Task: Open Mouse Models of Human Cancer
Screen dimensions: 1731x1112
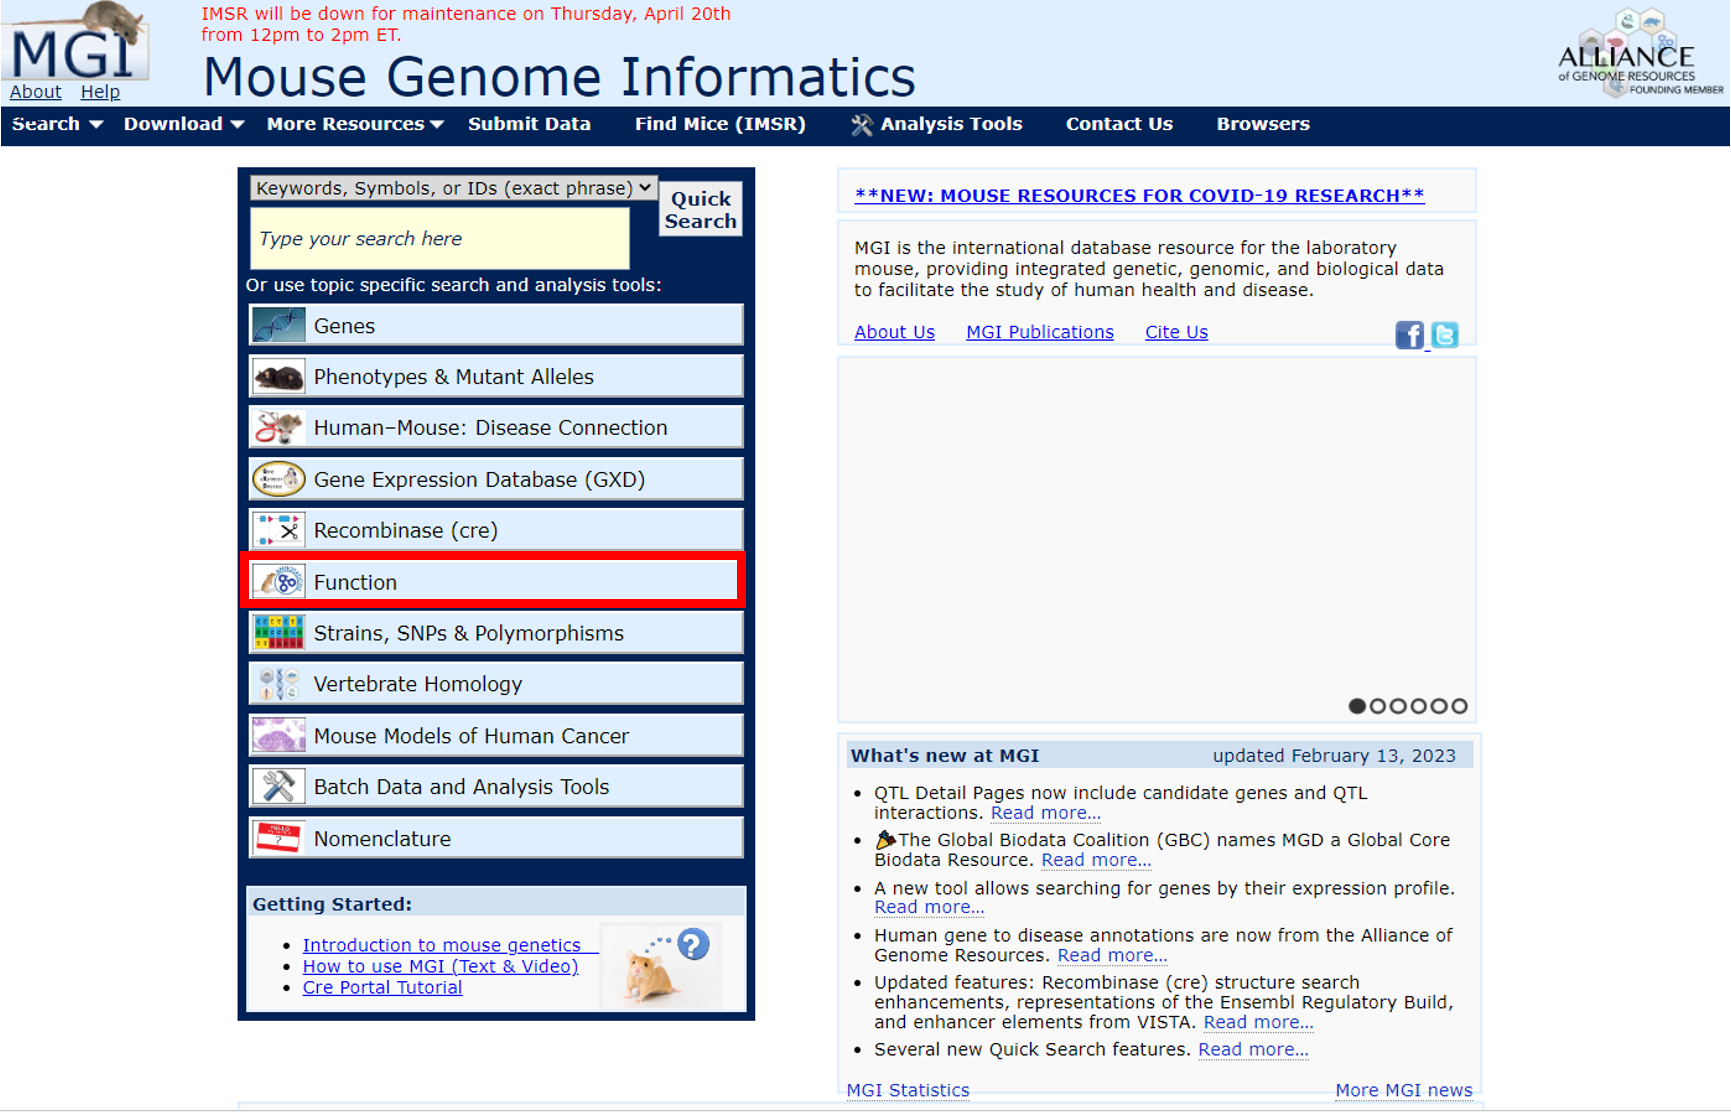Action: 496,736
